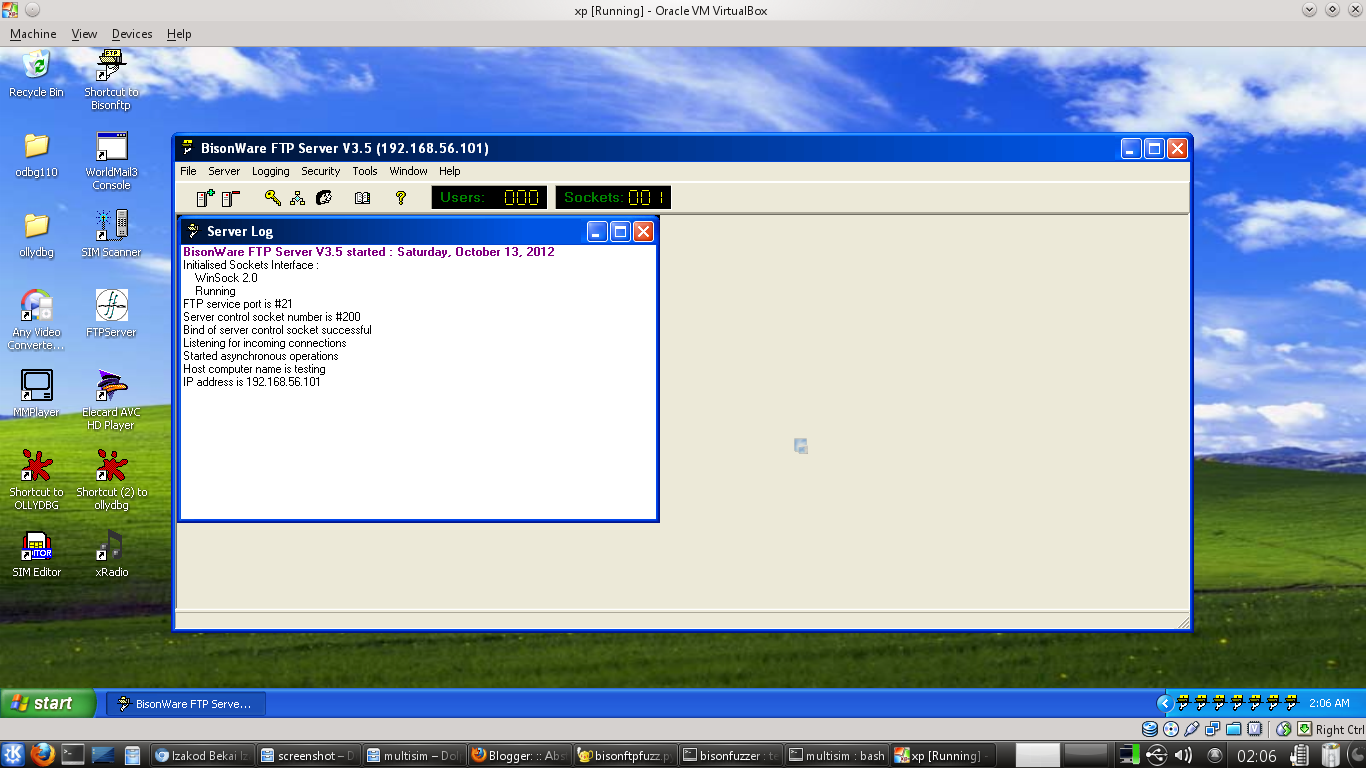Select the Any Video Converter icon

[36, 320]
